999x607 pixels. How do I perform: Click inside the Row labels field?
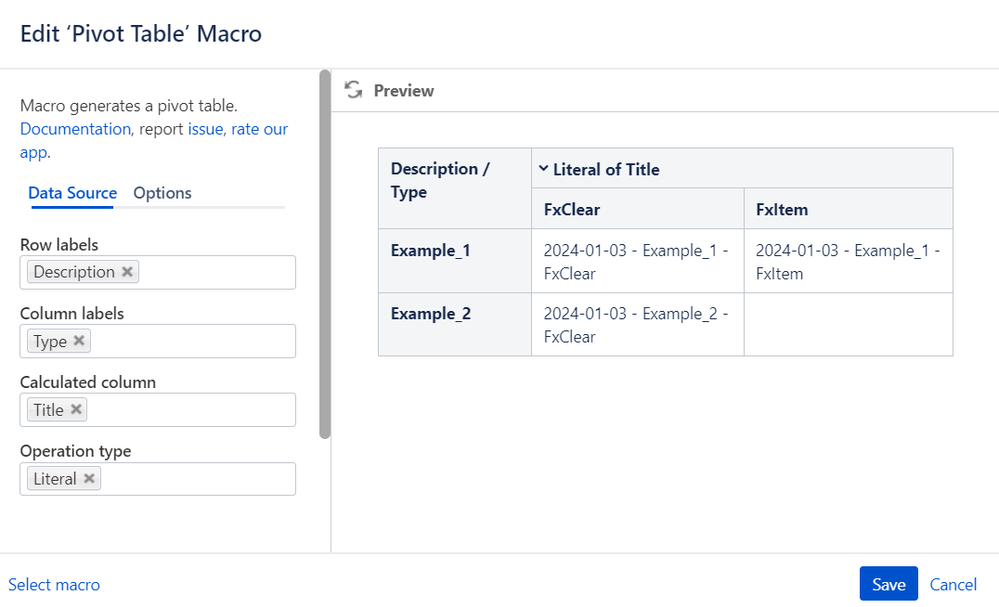coord(215,272)
